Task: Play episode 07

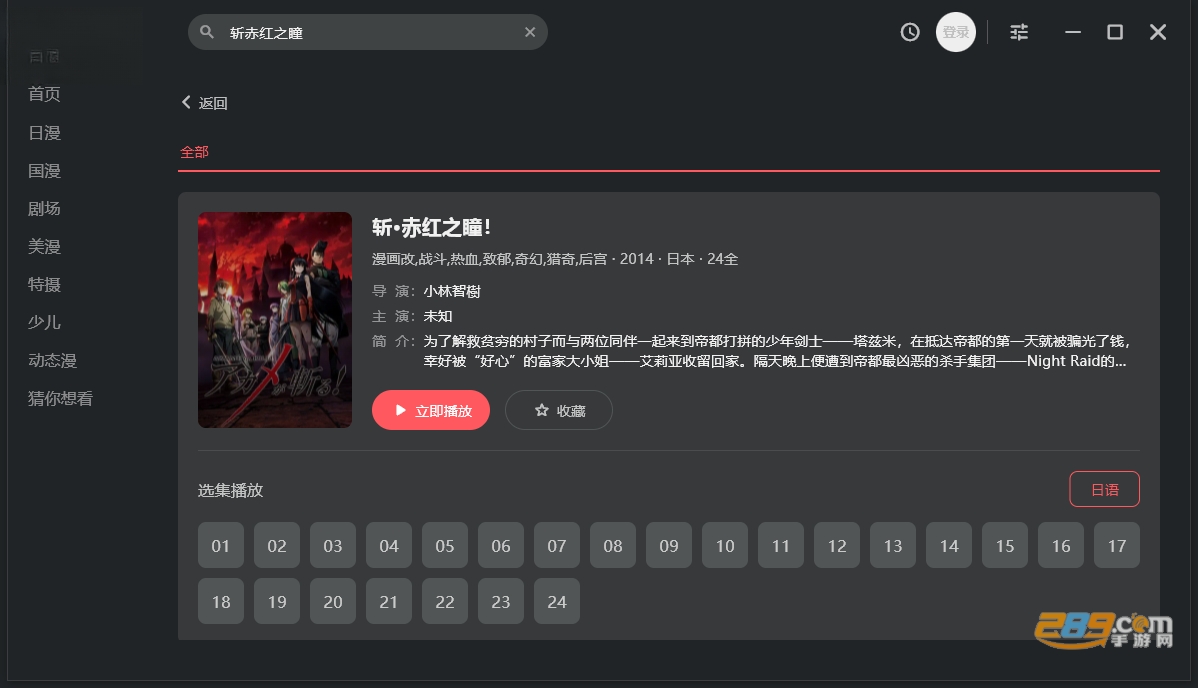Action: click(557, 546)
